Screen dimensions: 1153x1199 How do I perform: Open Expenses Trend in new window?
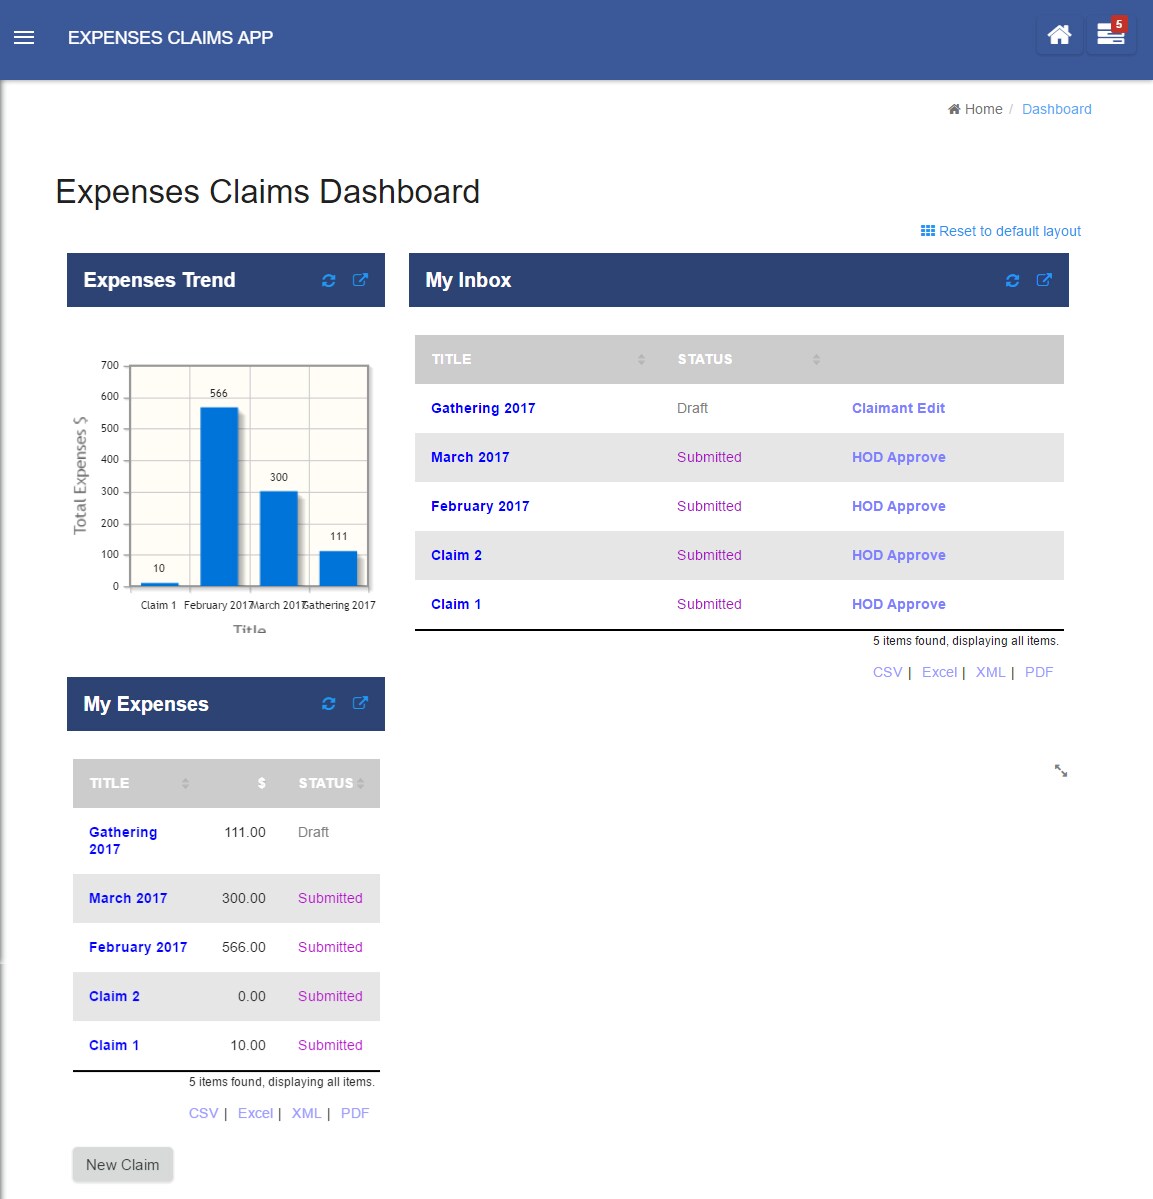click(360, 280)
